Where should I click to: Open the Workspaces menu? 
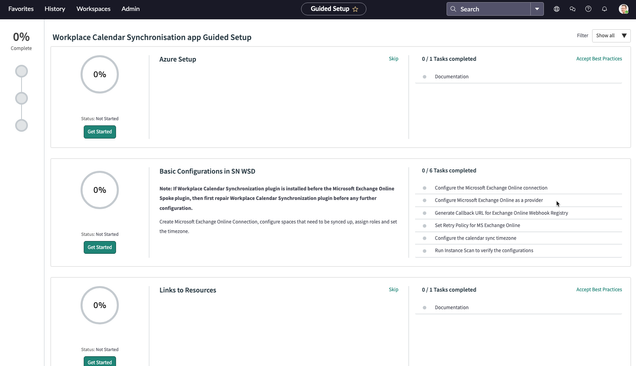[x=93, y=9]
